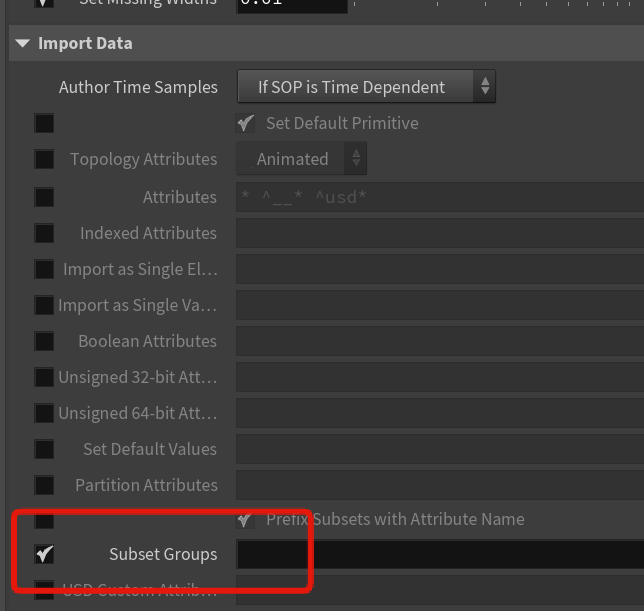This screenshot has width=644, height=611.
Task: Toggle Prefix Subsets with Attribute Name checkmark
Action: tap(245, 520)
